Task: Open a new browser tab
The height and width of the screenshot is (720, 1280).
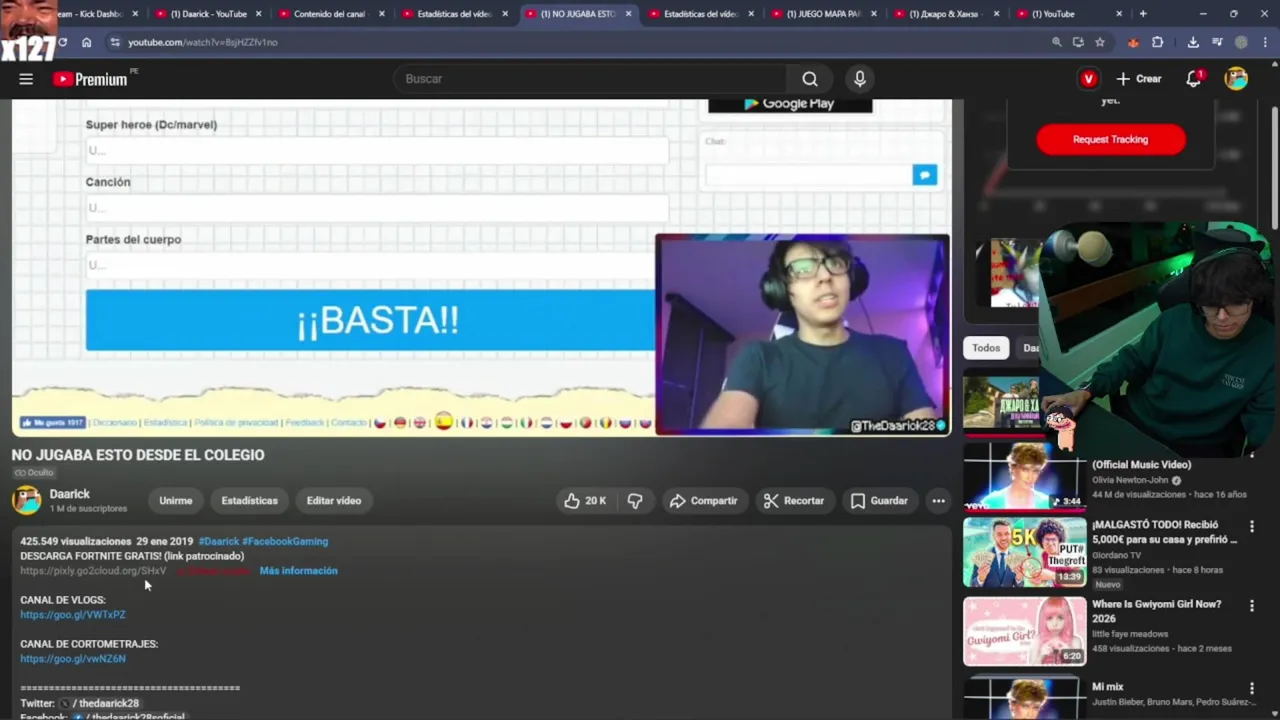Action: click(x=1143, y=14)
